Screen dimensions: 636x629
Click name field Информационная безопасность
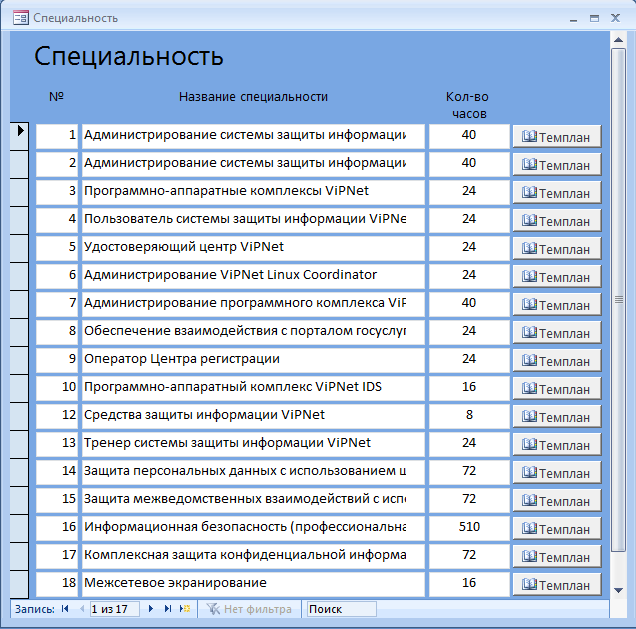253,528
